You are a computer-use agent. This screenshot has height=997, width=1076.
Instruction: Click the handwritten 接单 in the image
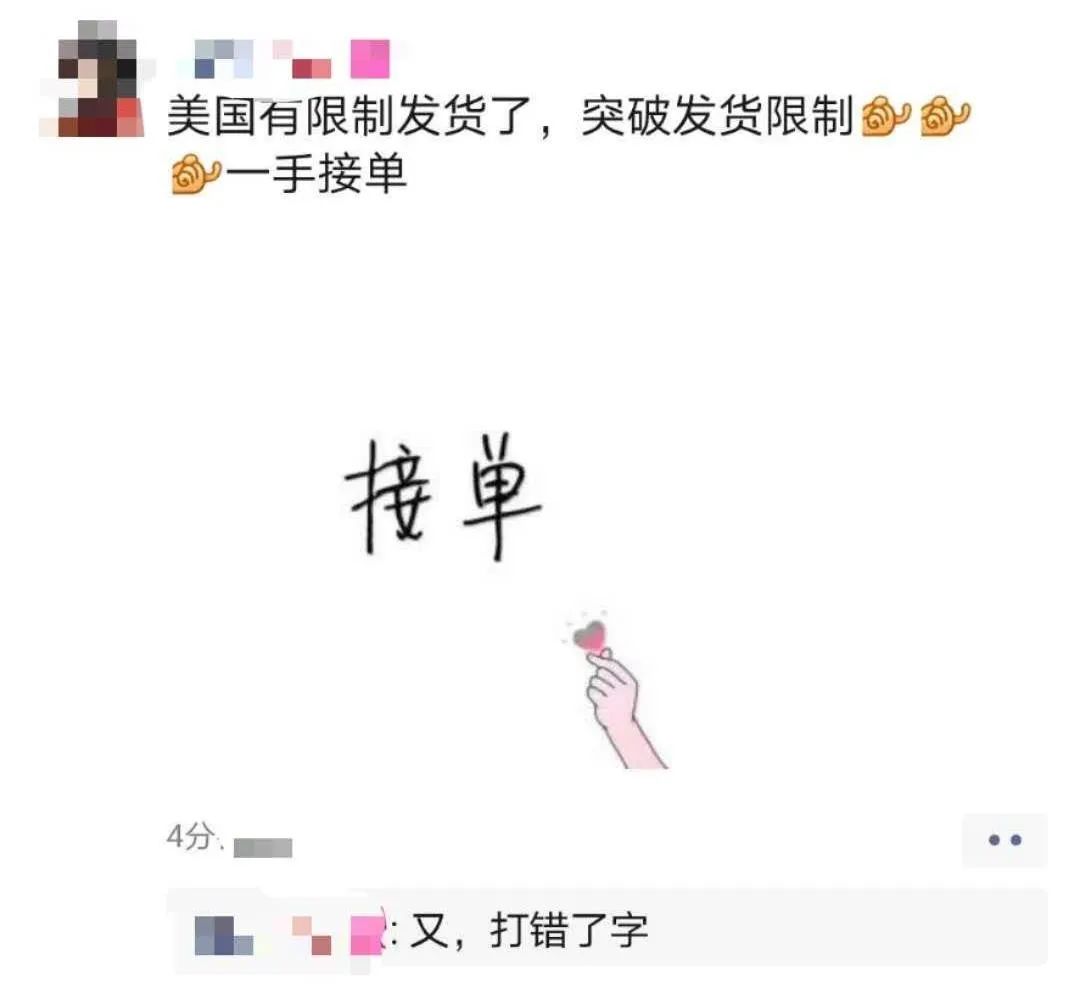tap(443, 495)
